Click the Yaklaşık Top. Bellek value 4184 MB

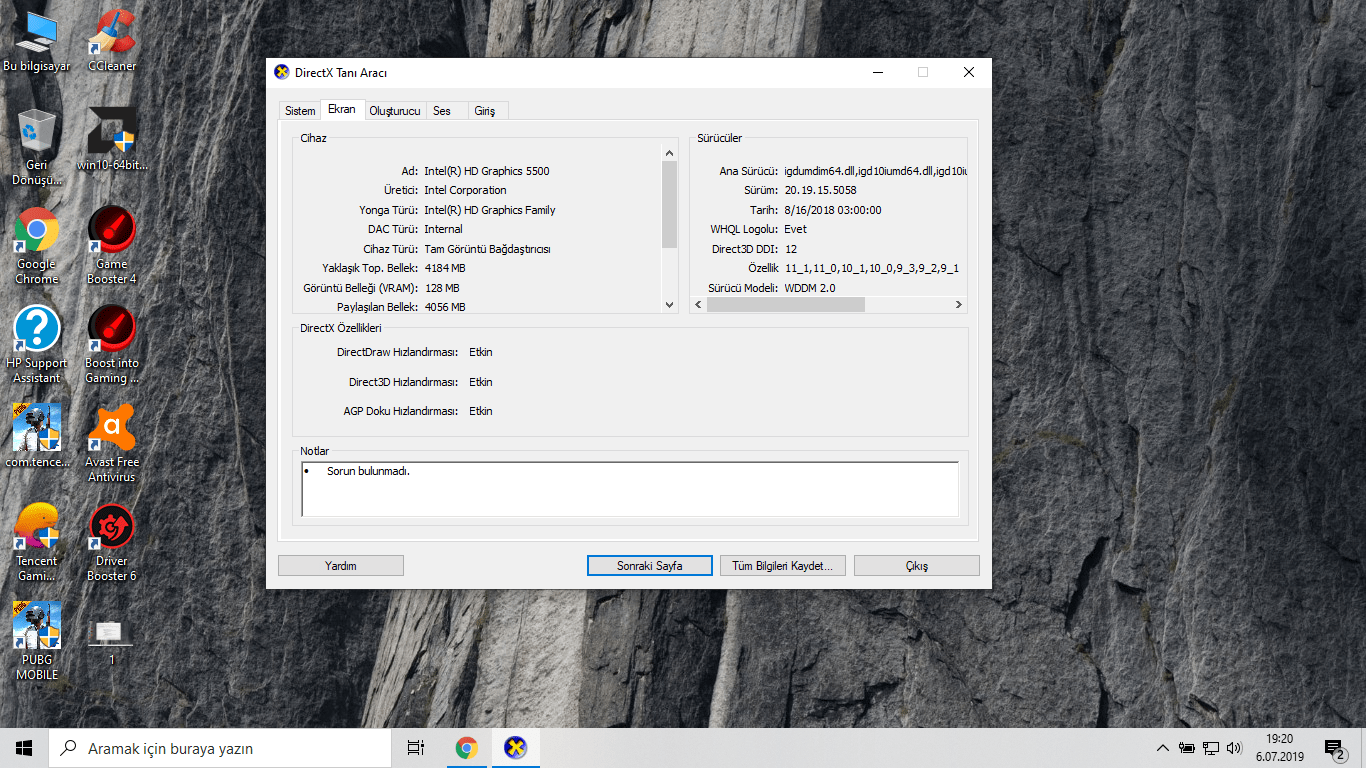pyautogui.click(x=445, y=268)
